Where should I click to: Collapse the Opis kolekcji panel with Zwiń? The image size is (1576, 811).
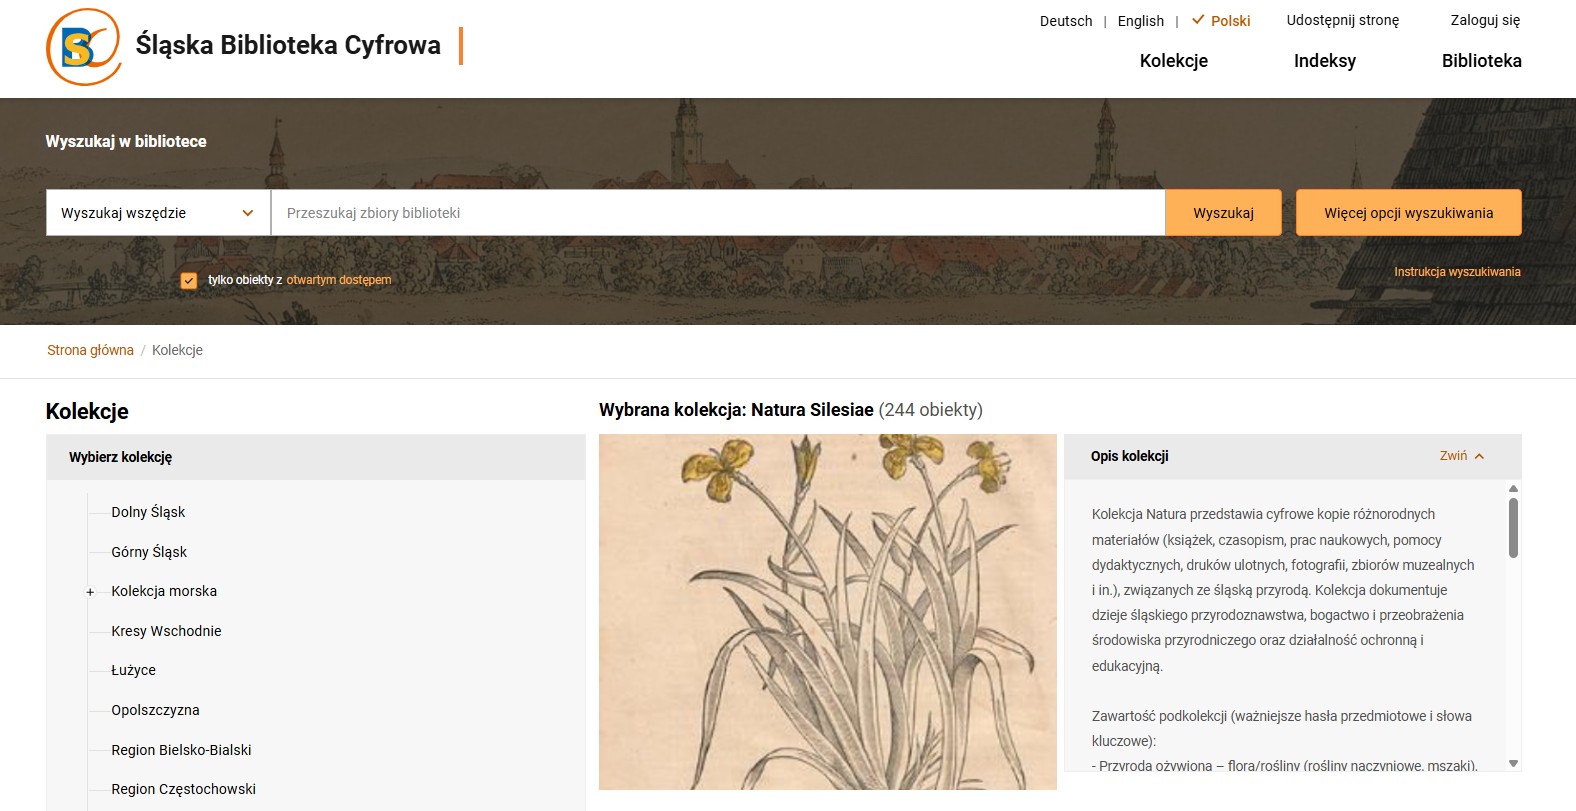tap(1462, 456)
